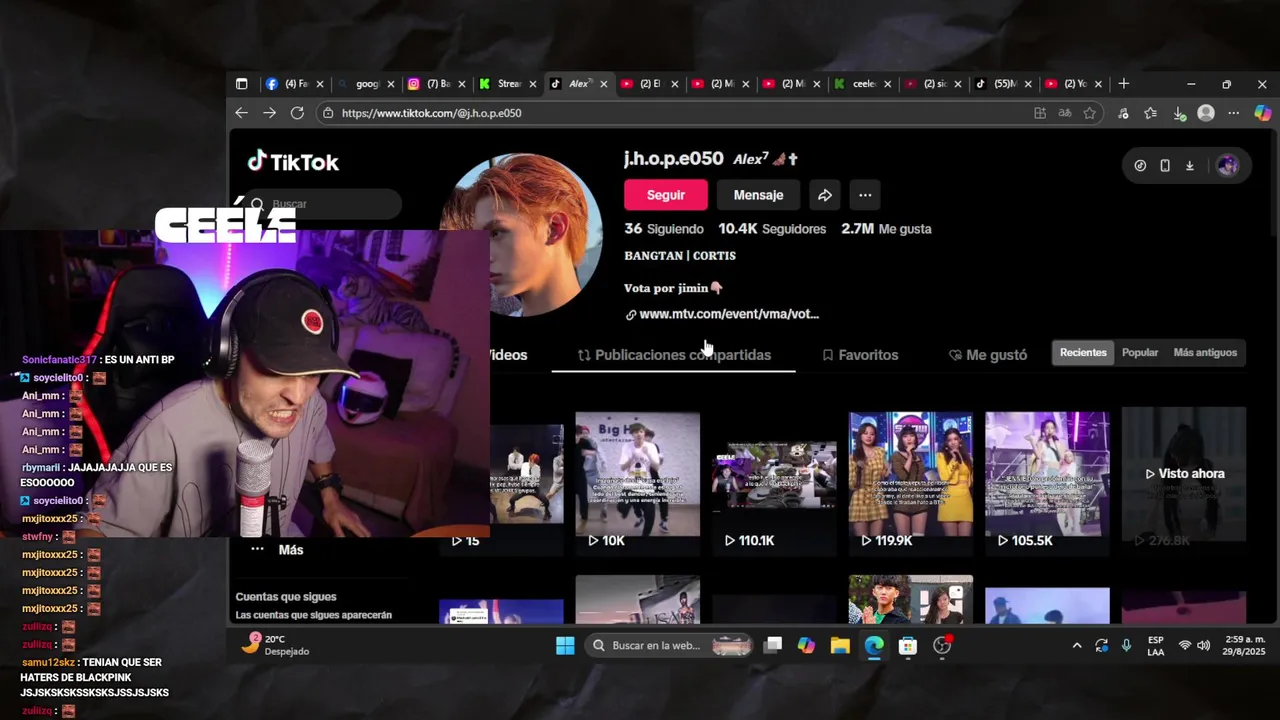Open the Más menu ellipsis in sidebar
1280x720 pixels.
coord(257,549)
